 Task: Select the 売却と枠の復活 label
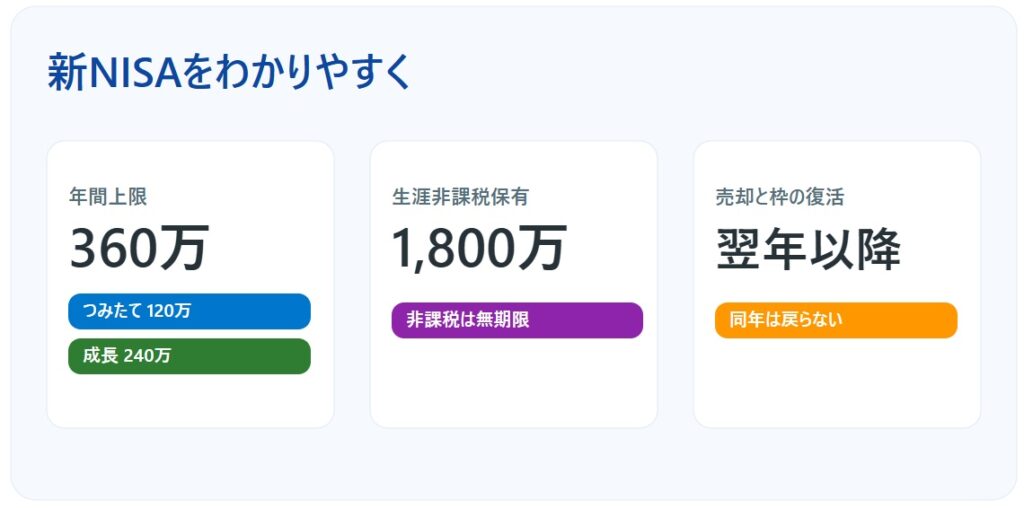pyautogui.click(x=780, y=197)
